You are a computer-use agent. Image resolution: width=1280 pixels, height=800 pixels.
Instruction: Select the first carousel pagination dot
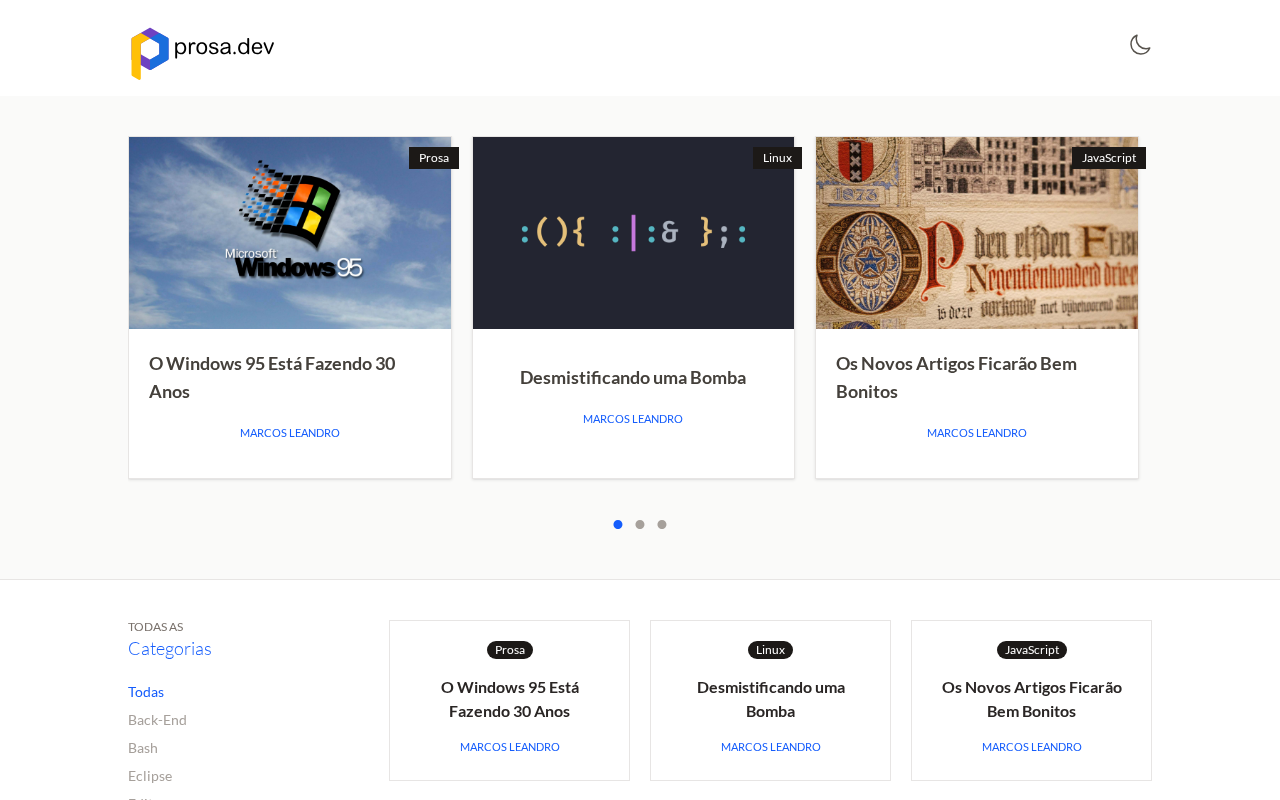coord(618,524)
